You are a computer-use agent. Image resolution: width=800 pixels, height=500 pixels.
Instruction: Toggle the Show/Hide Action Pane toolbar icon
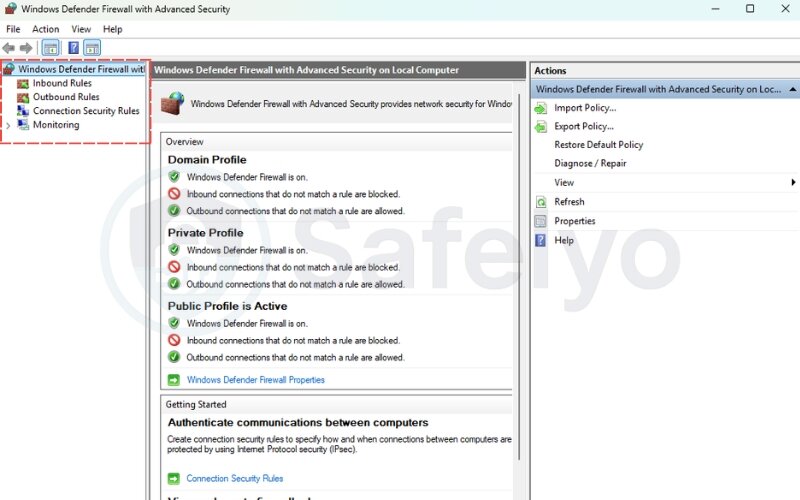(x=92, y=48)
